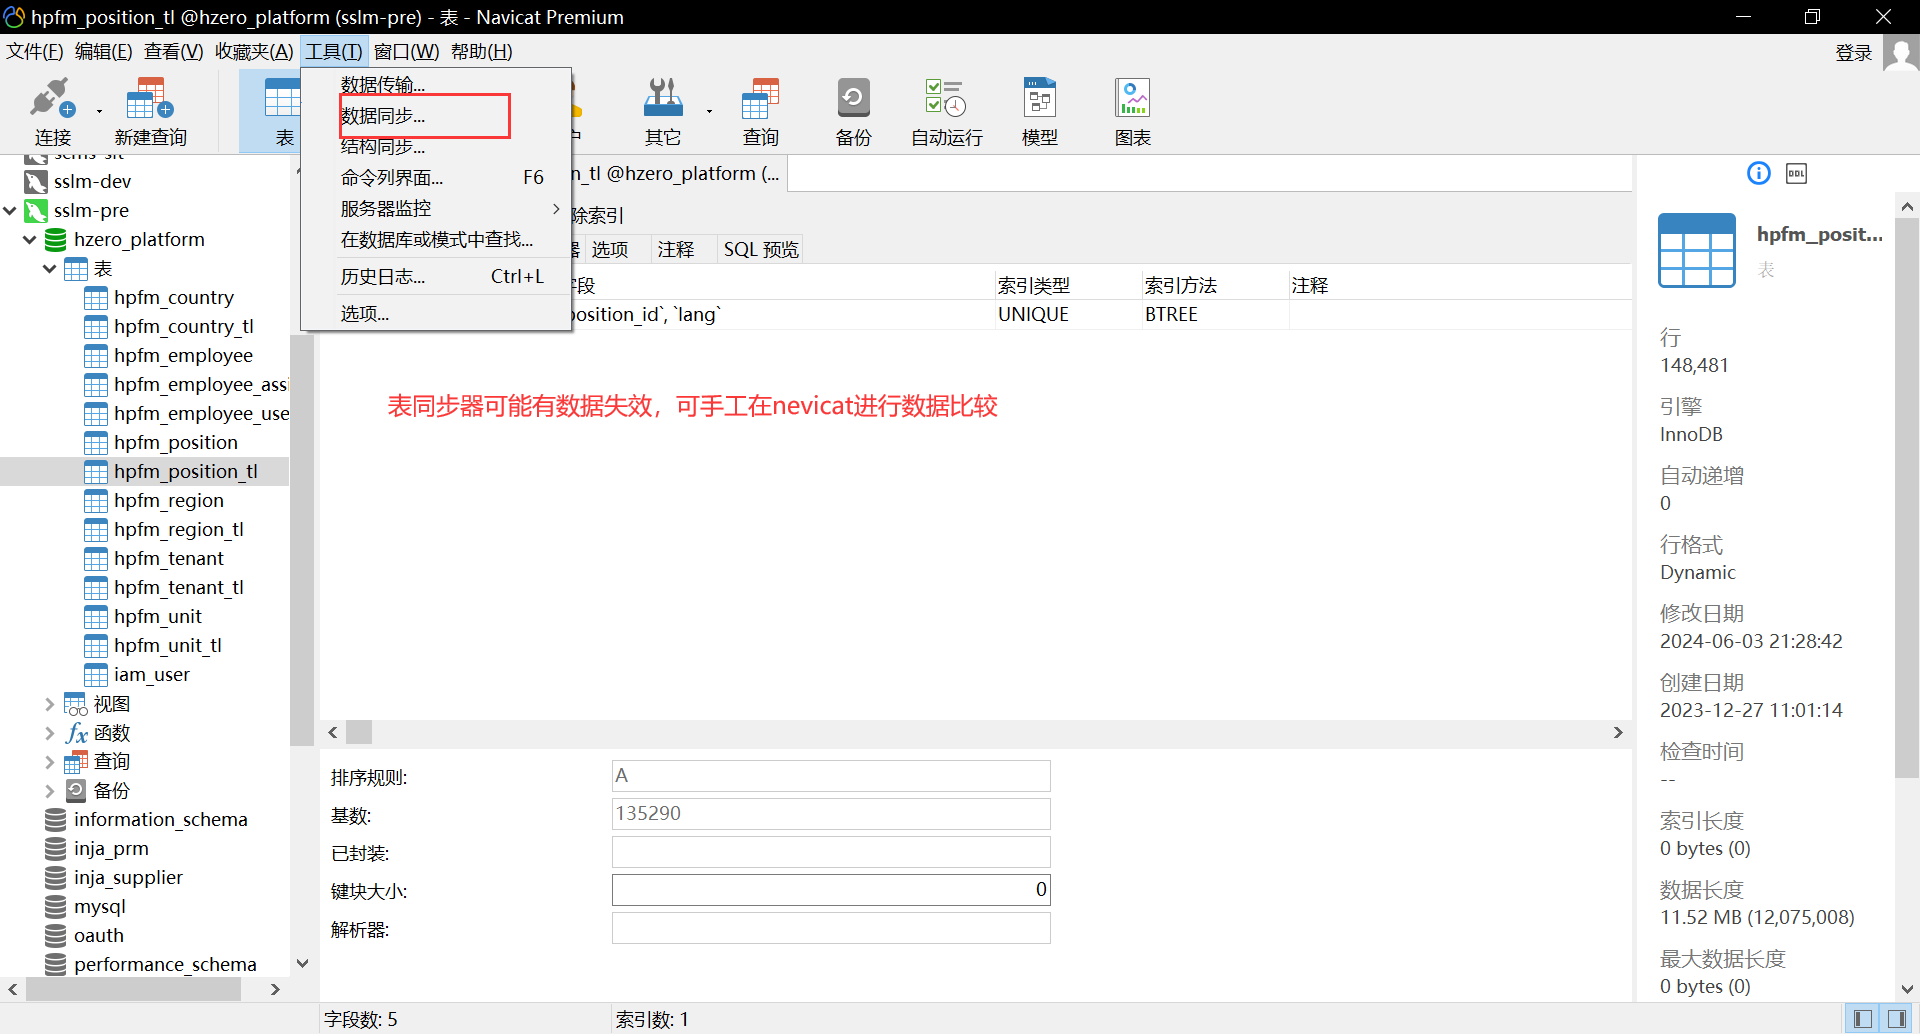Choose 在数据库或模式中查找 menu item
Screen dimensions: 1920x1034
[436, 240]
